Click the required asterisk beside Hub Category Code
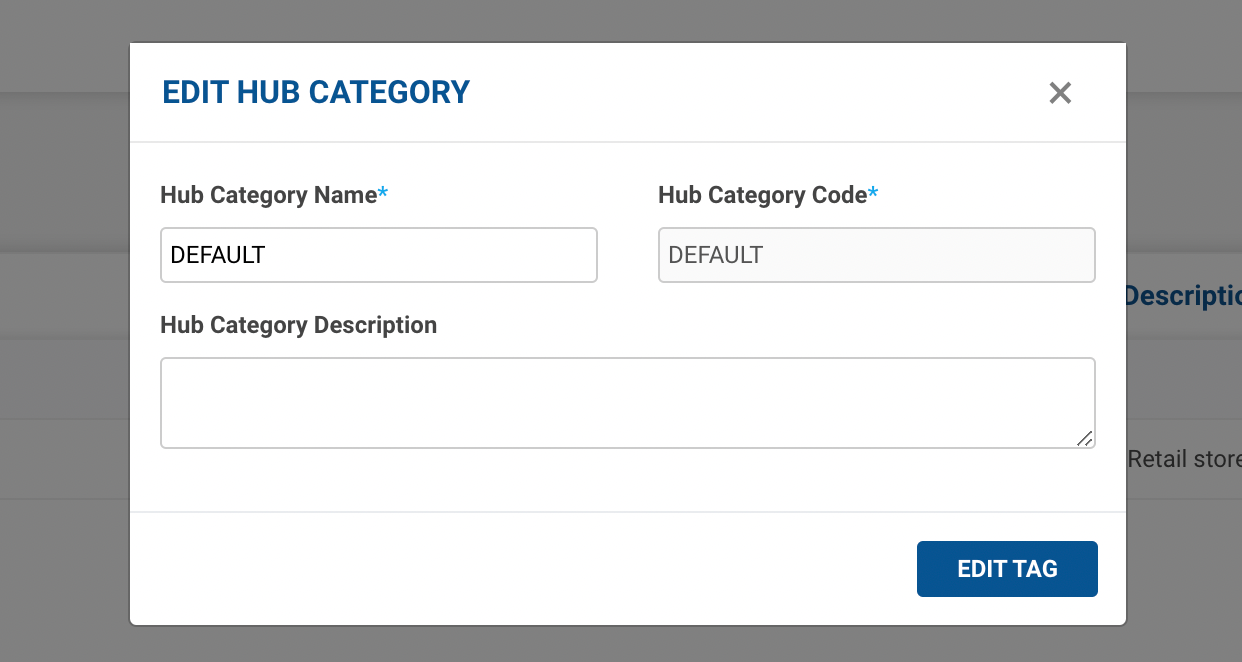 (873, 194)
